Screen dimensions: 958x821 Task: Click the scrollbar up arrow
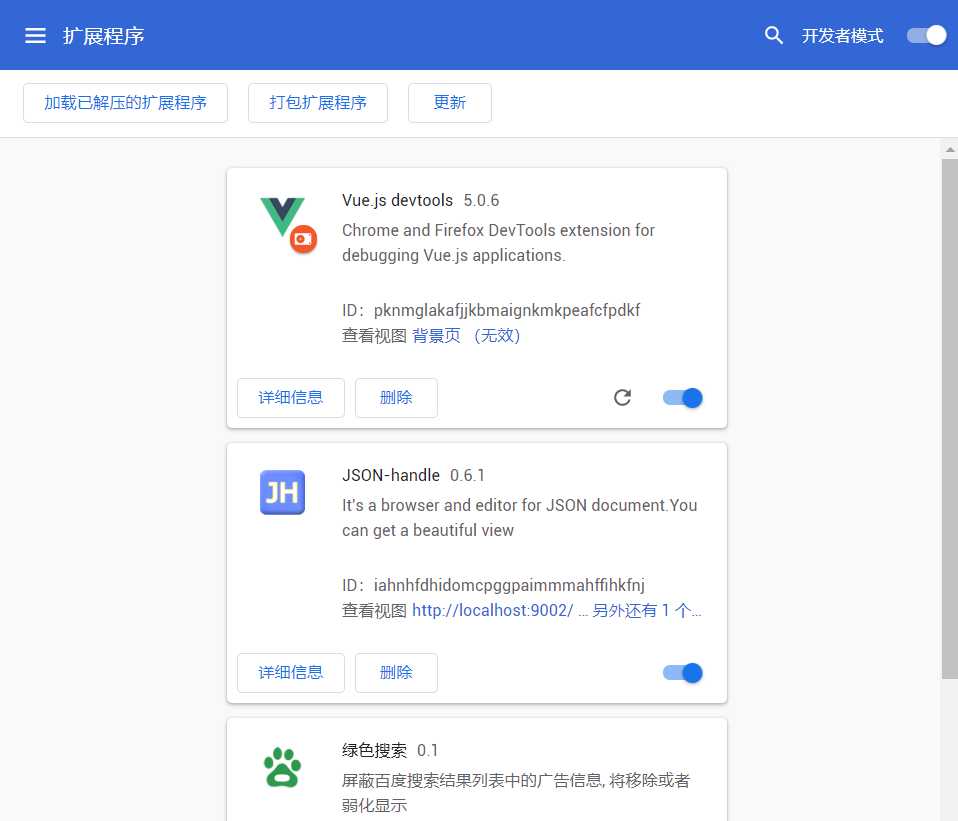949,148
